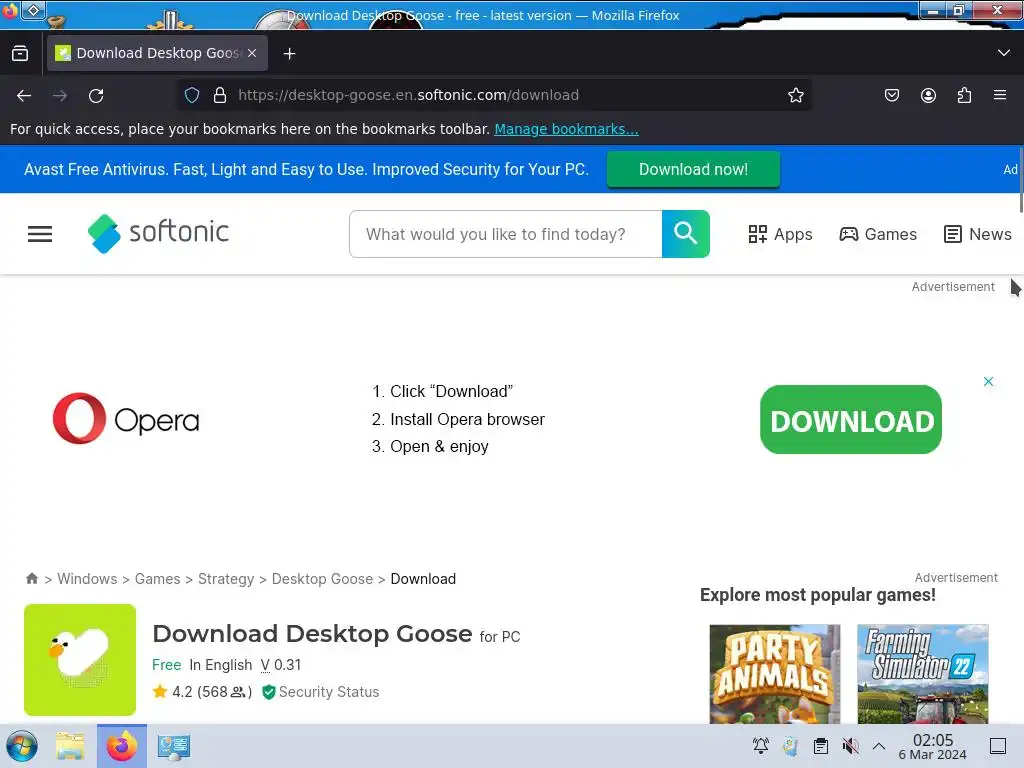Click show desktop button in taskbar
Viewport: 1024px width, 768px height.
pos(998,746)
